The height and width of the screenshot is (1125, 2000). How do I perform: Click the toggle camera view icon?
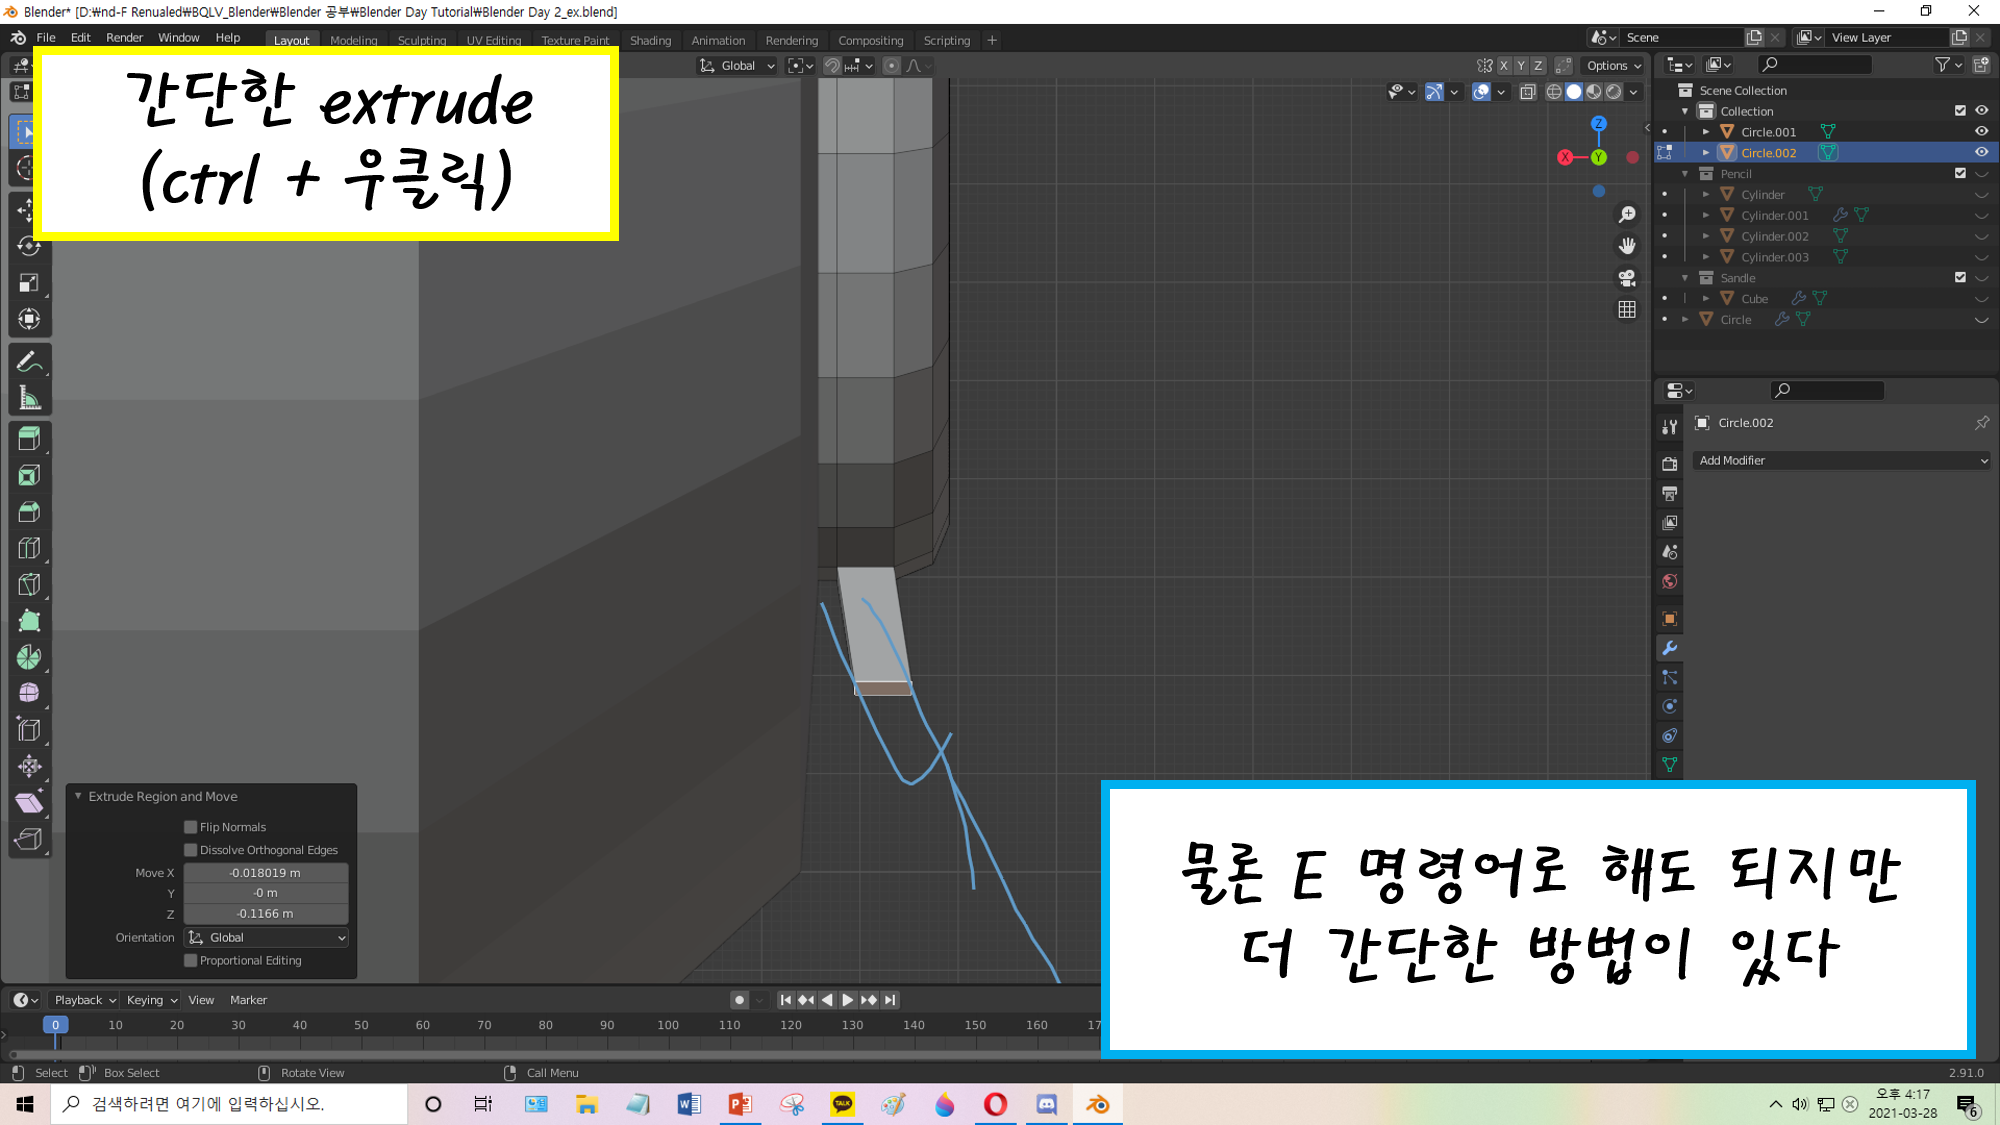(1627, 278)
